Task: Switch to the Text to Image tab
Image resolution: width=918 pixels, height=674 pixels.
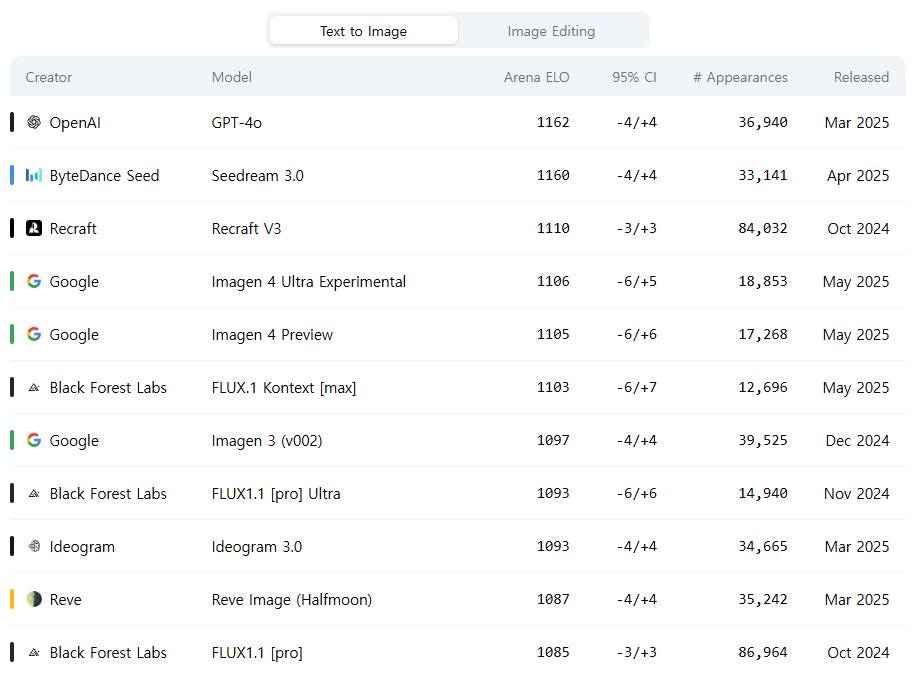Action: pyautogui.click(x=364, y=30)
